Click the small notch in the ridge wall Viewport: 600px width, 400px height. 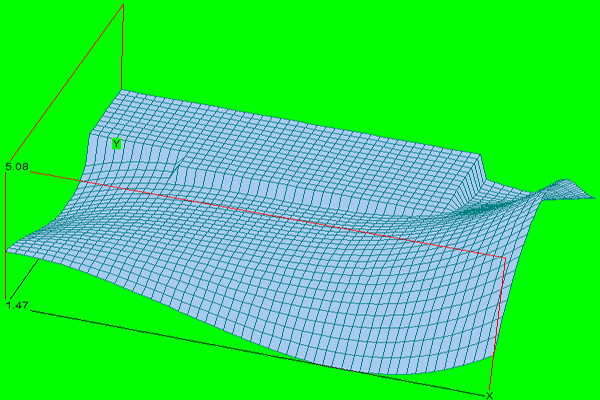(x=177, y=170)
